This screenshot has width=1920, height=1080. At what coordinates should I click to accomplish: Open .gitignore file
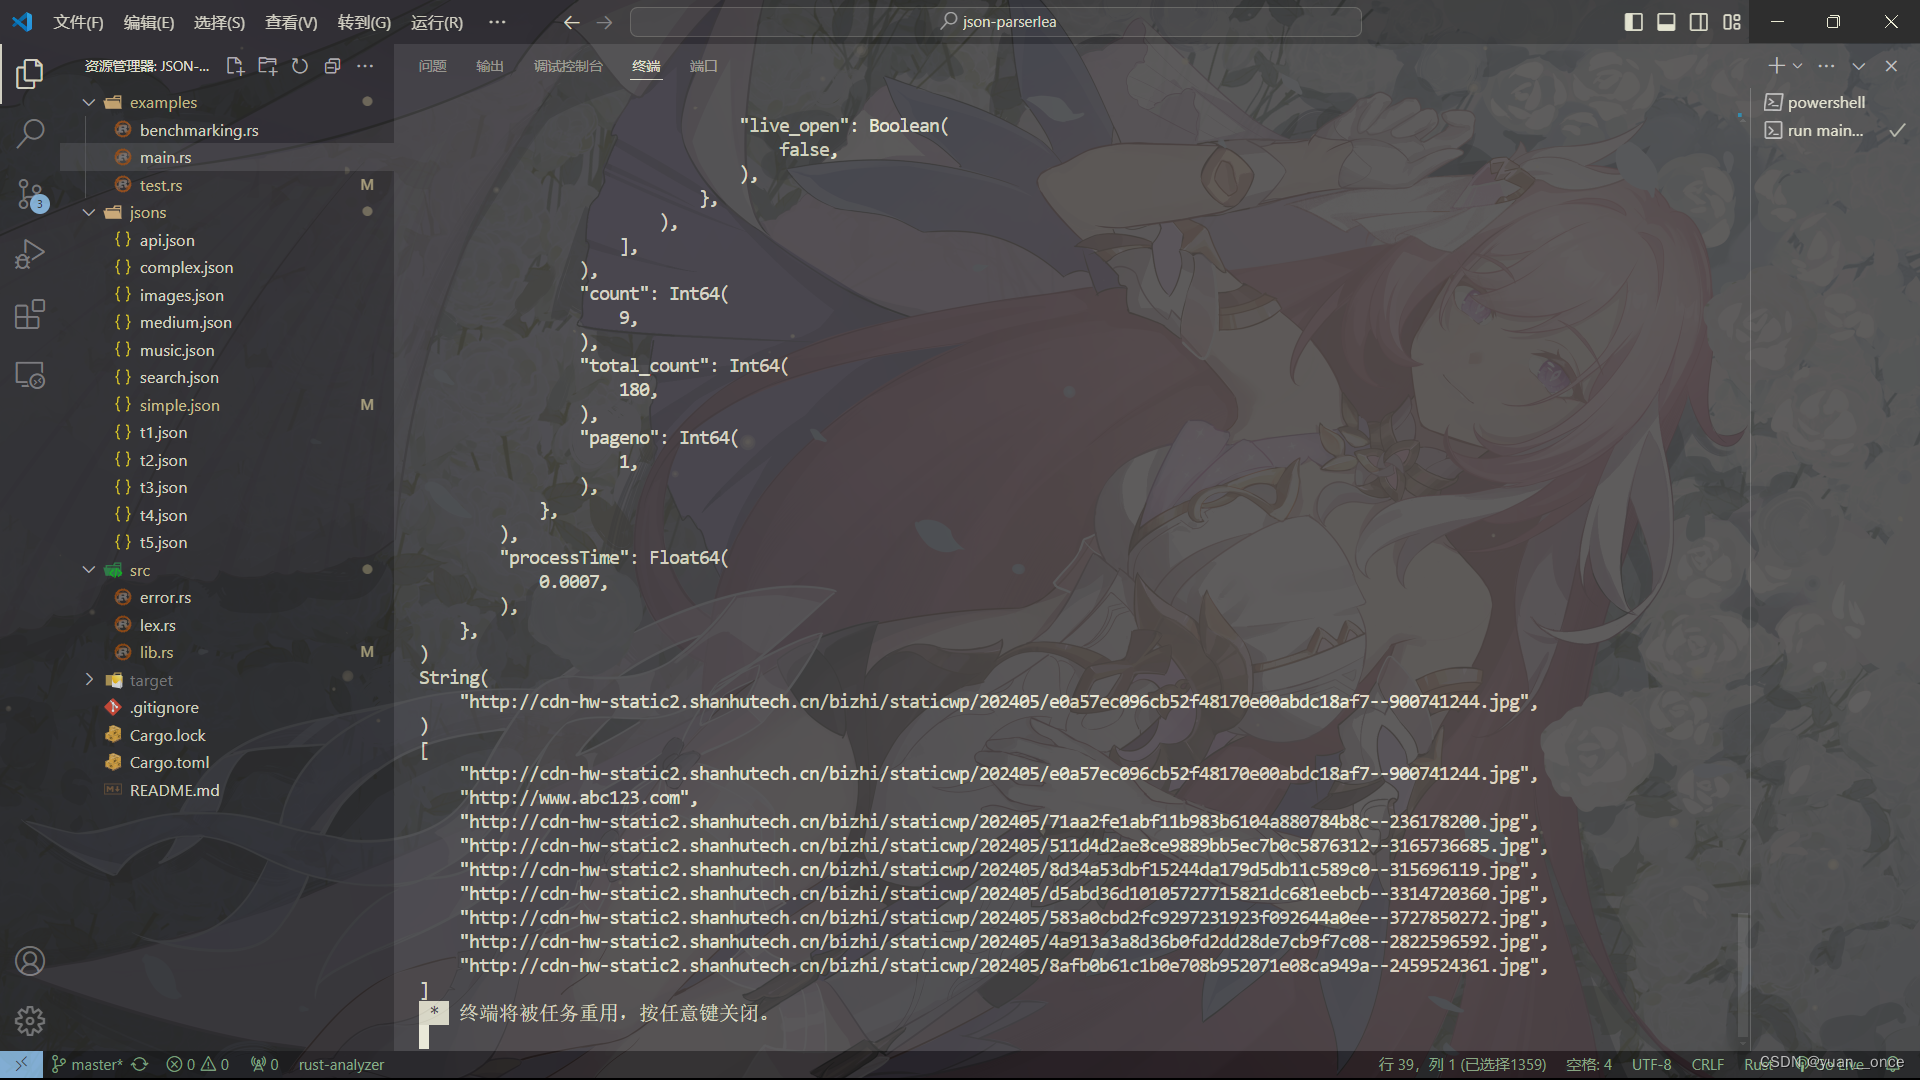(x=227, y=707)
